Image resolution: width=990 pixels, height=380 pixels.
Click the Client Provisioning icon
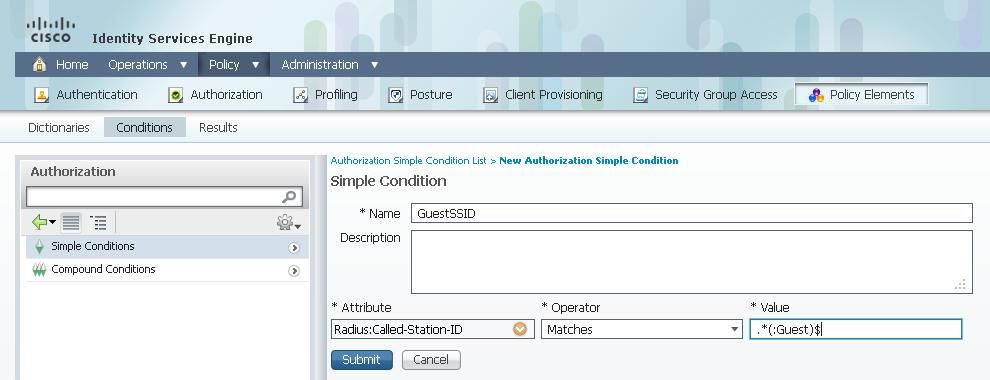491,95
